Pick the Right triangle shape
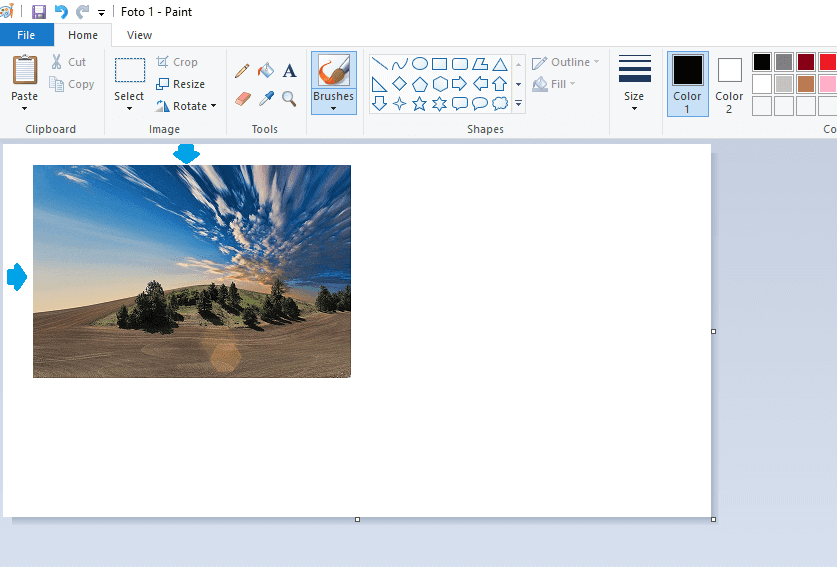The height and width of the screenshot is (567, 837). point(380,84)
